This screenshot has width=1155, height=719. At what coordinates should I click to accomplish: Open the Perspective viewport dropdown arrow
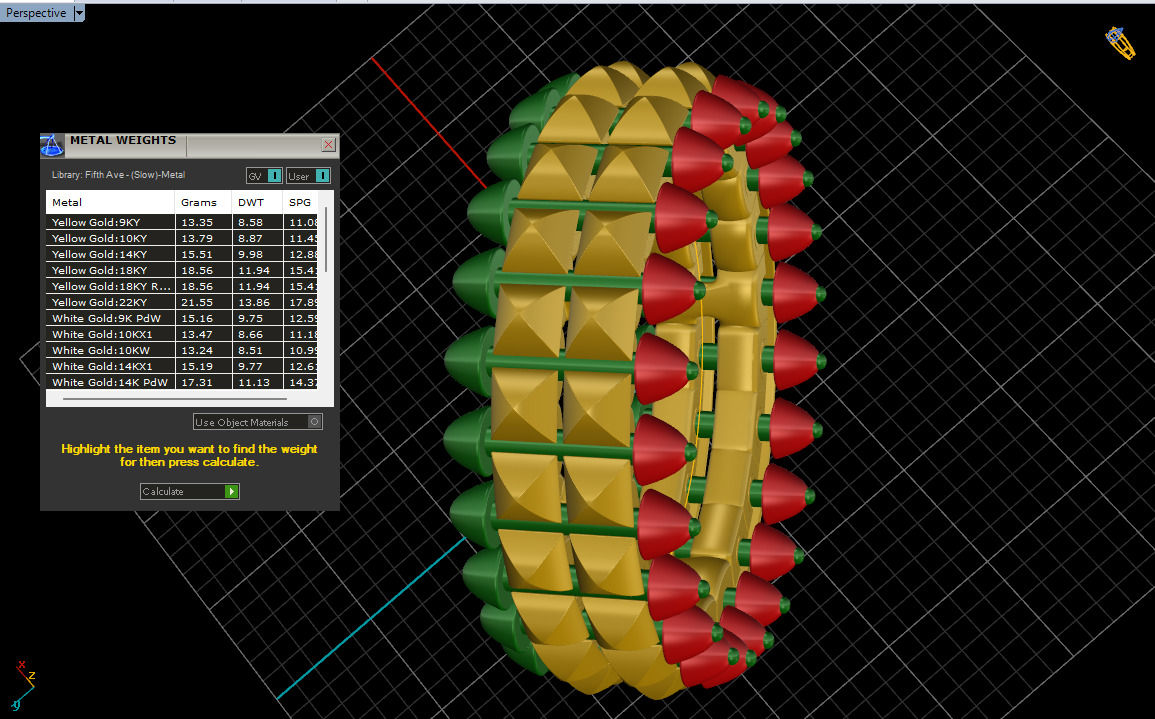point(80,13)
